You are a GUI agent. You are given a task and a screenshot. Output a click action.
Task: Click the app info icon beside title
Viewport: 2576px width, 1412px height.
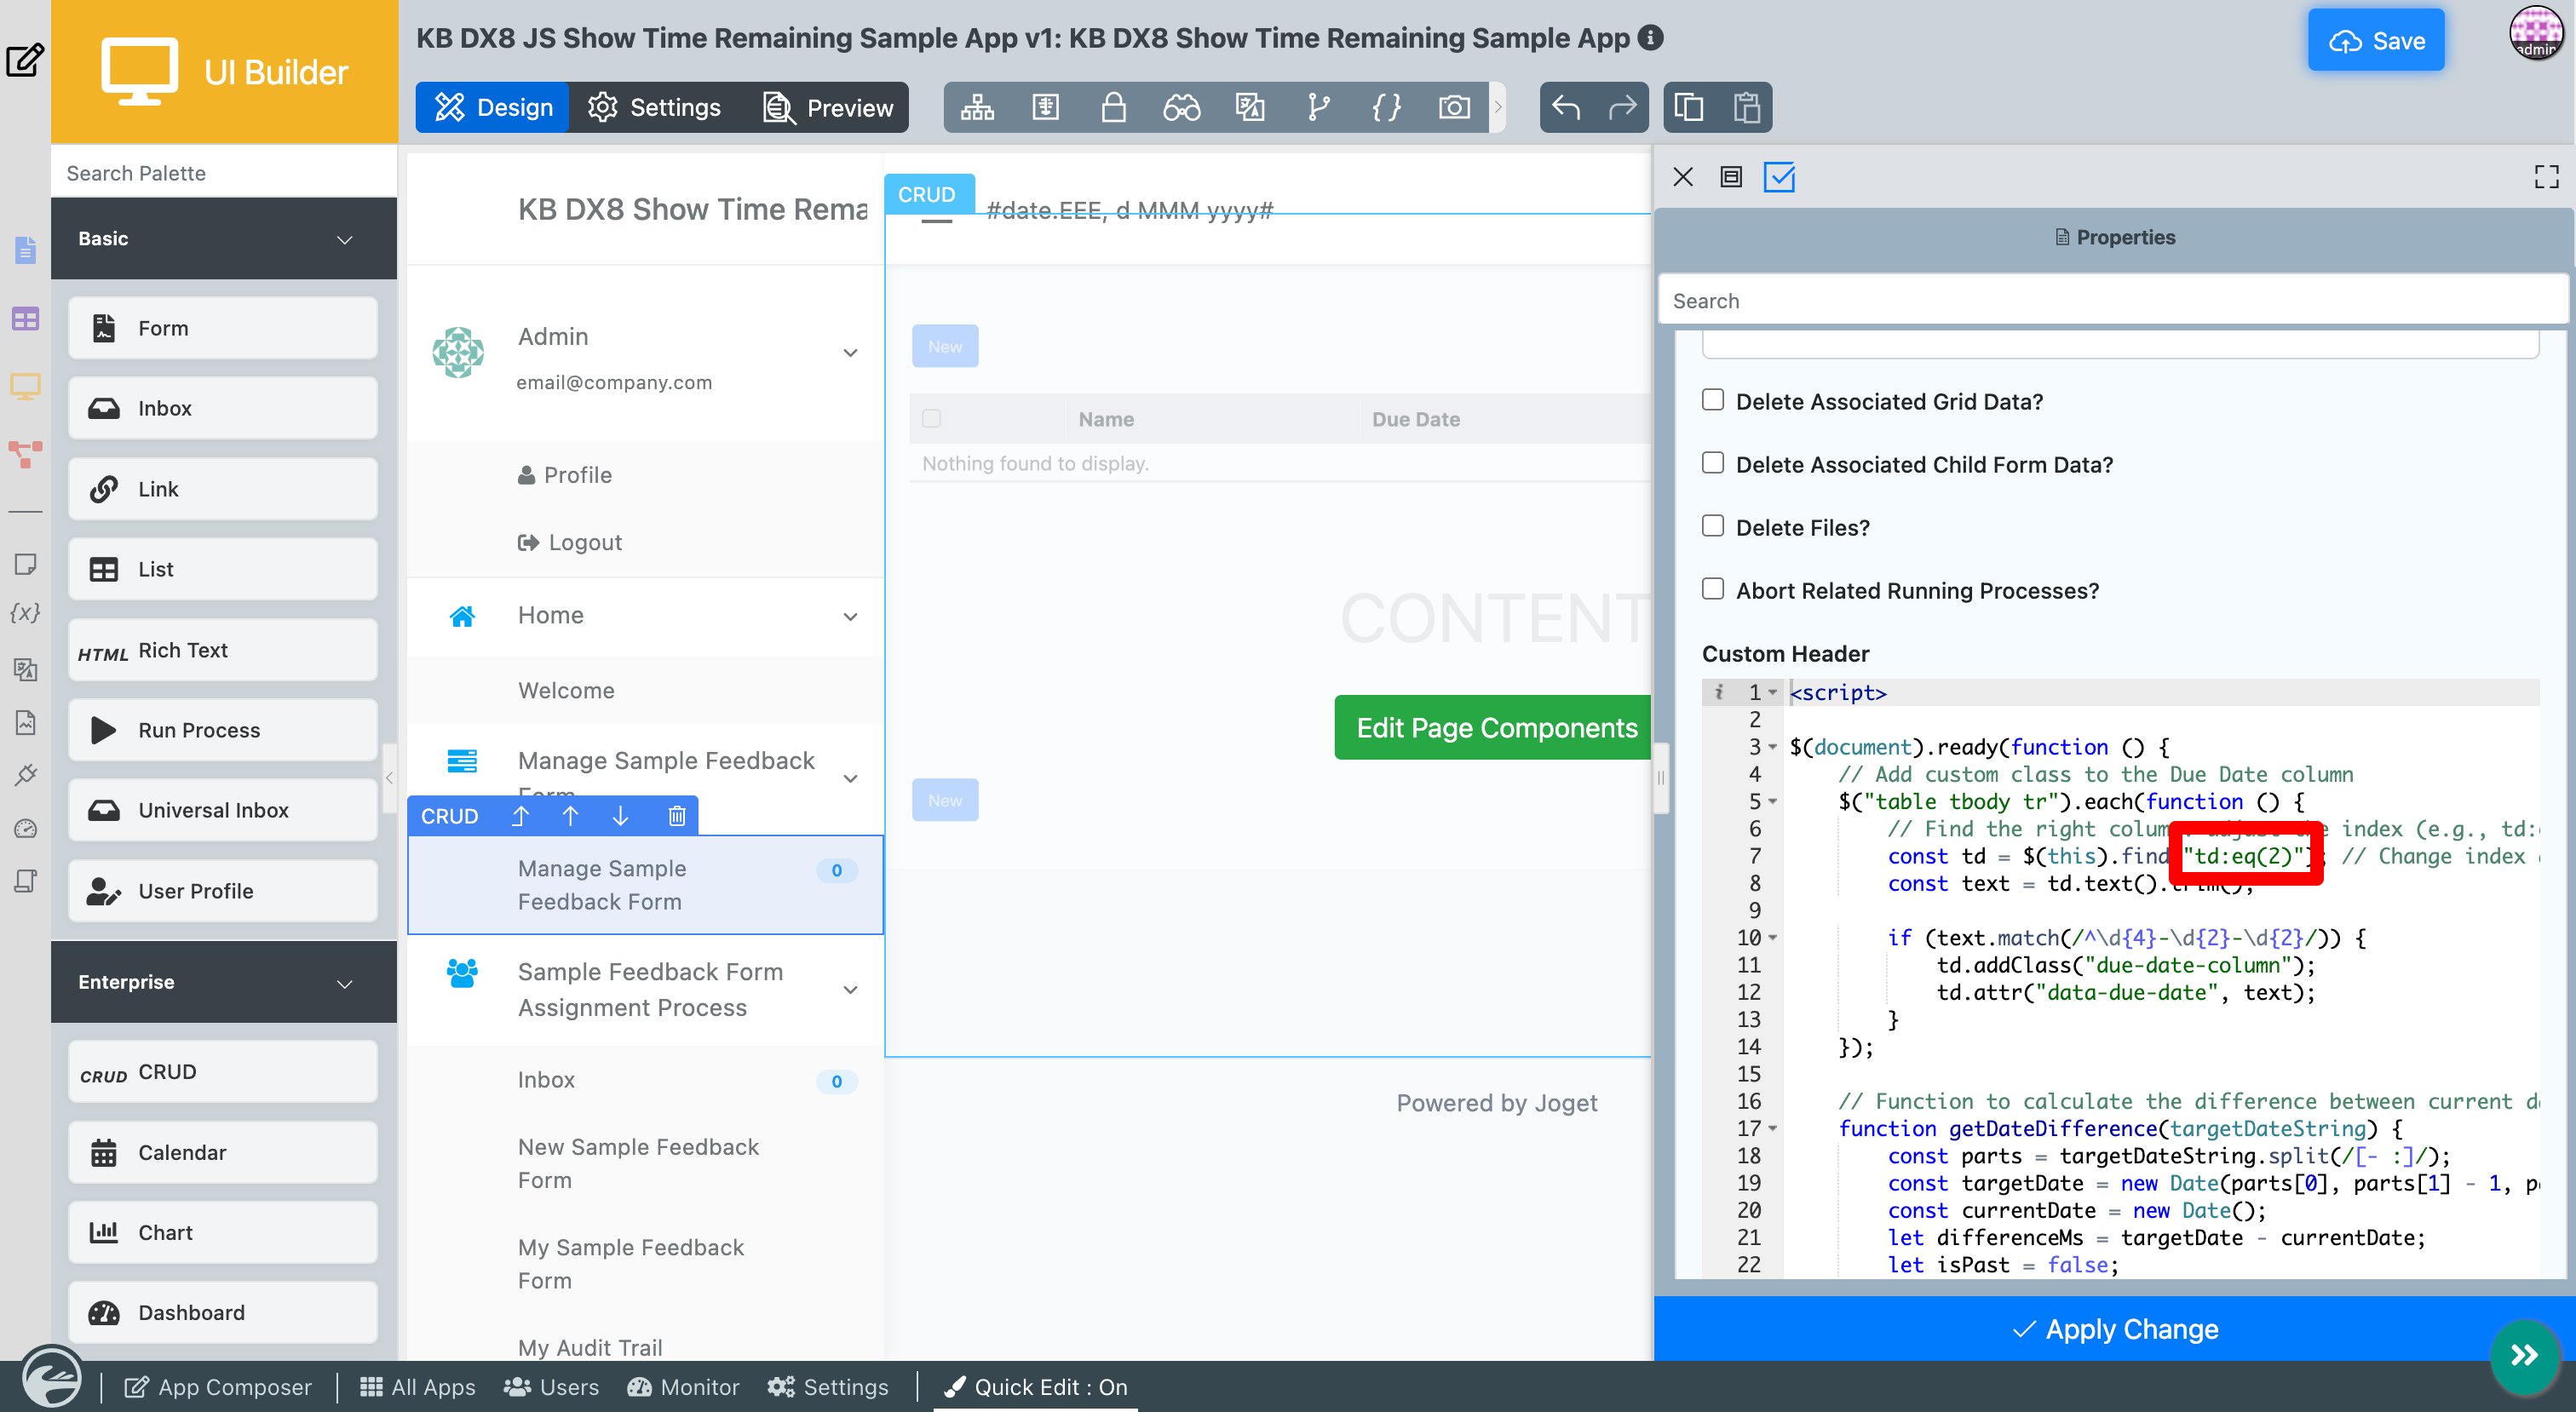tap(1651, 38)
